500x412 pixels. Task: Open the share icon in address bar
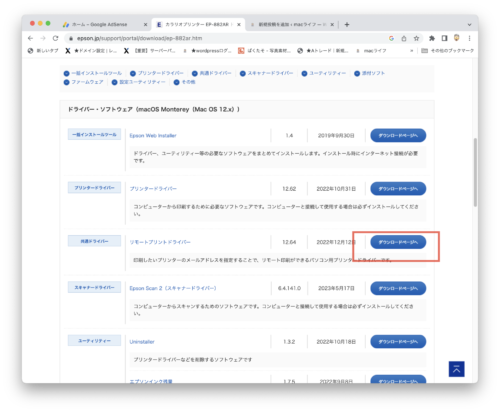404,38
